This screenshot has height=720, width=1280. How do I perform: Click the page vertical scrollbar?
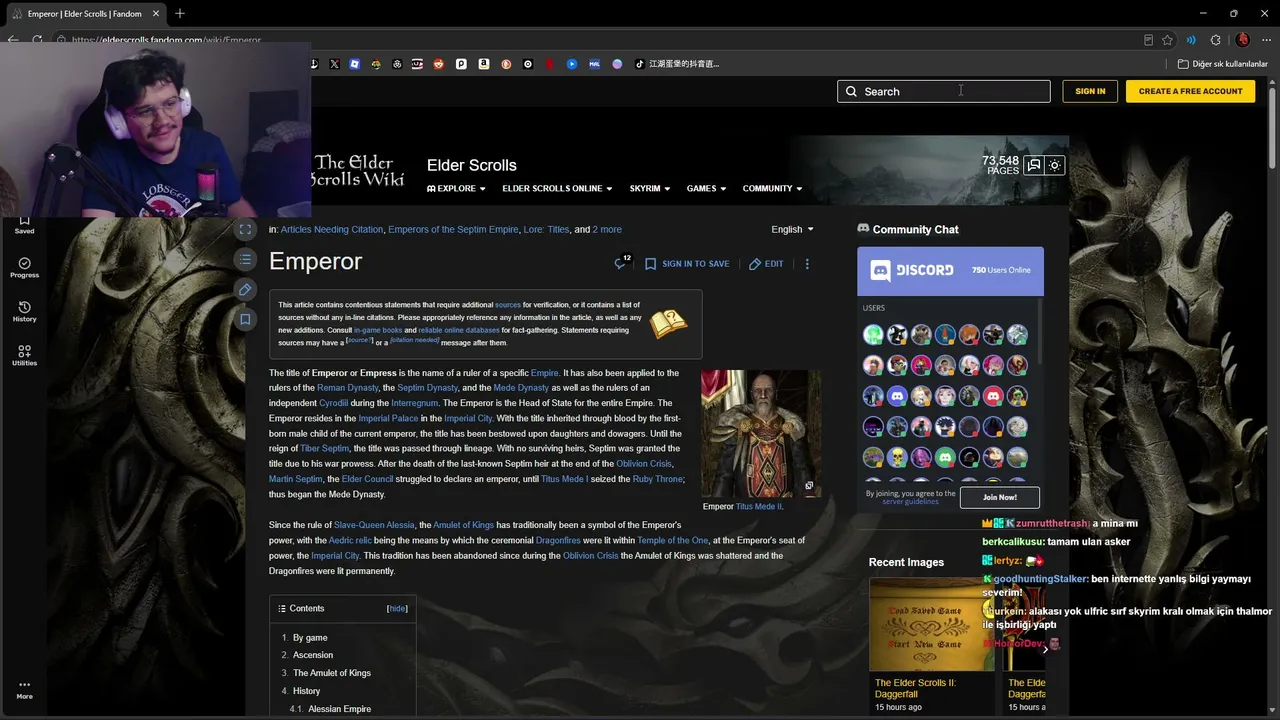tap(1273, 130)
